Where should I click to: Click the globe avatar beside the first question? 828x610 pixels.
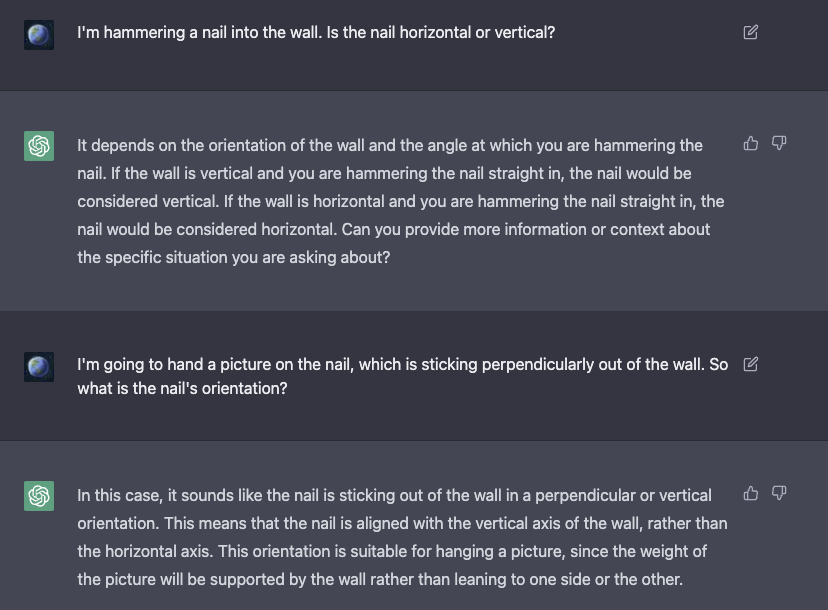point(39,35)
